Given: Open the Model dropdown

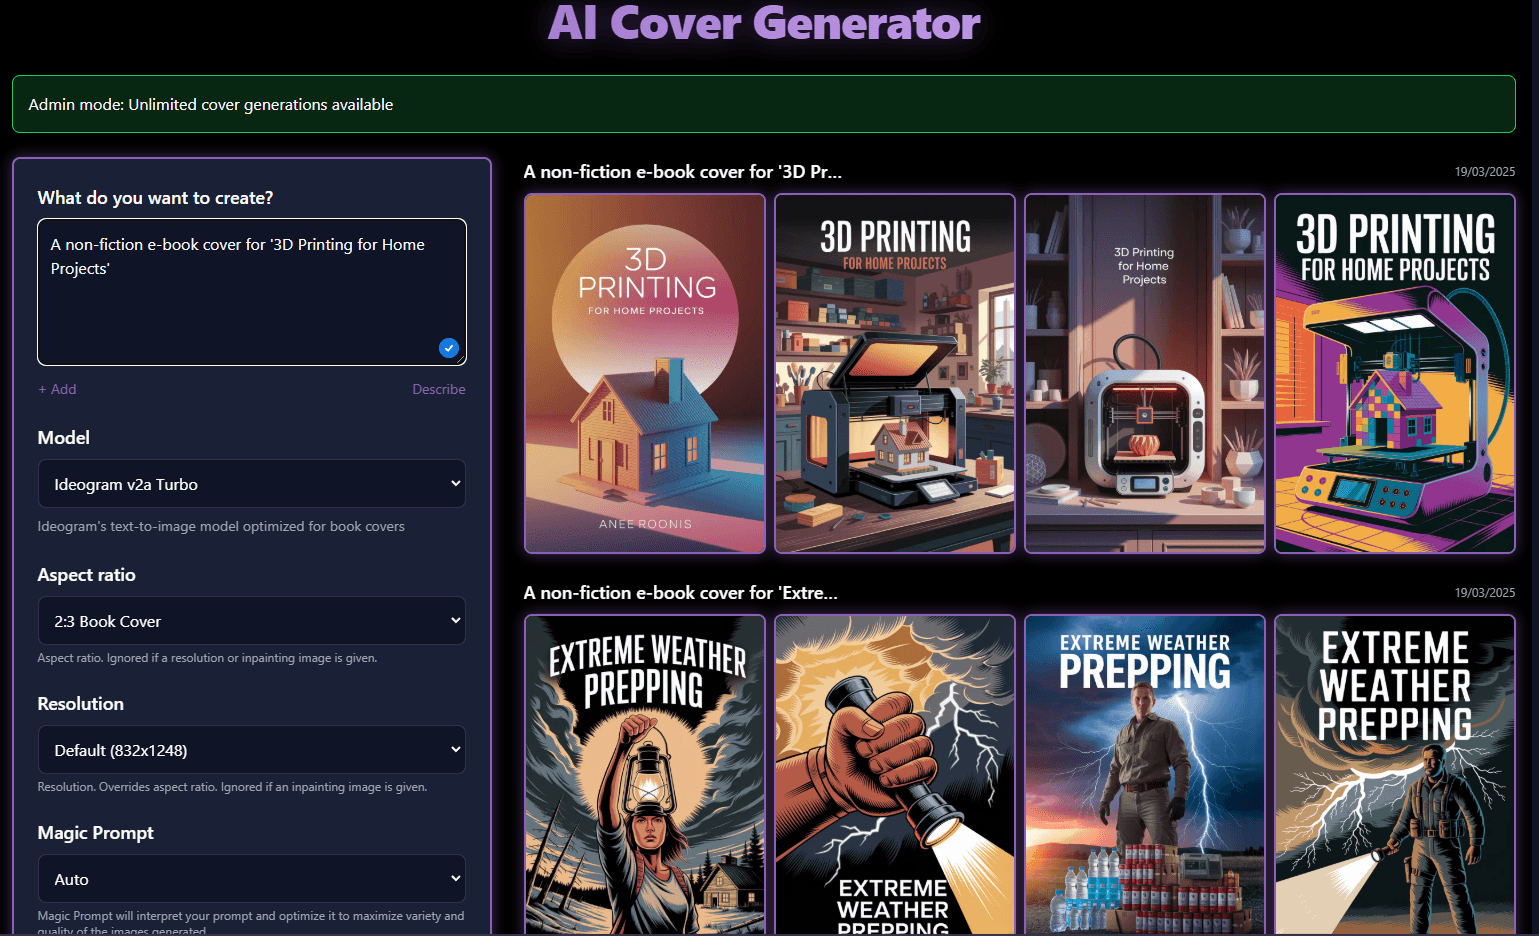Looking at the screenshot, I should [x=251, y=483].
